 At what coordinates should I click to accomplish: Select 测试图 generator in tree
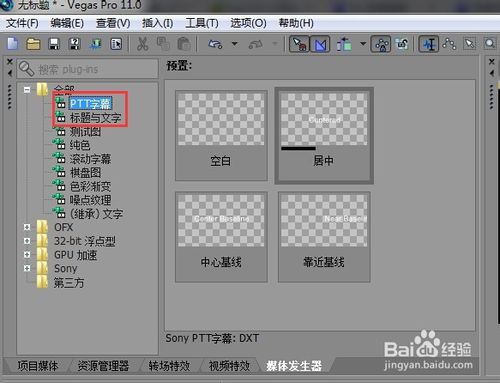coord(85,132)
